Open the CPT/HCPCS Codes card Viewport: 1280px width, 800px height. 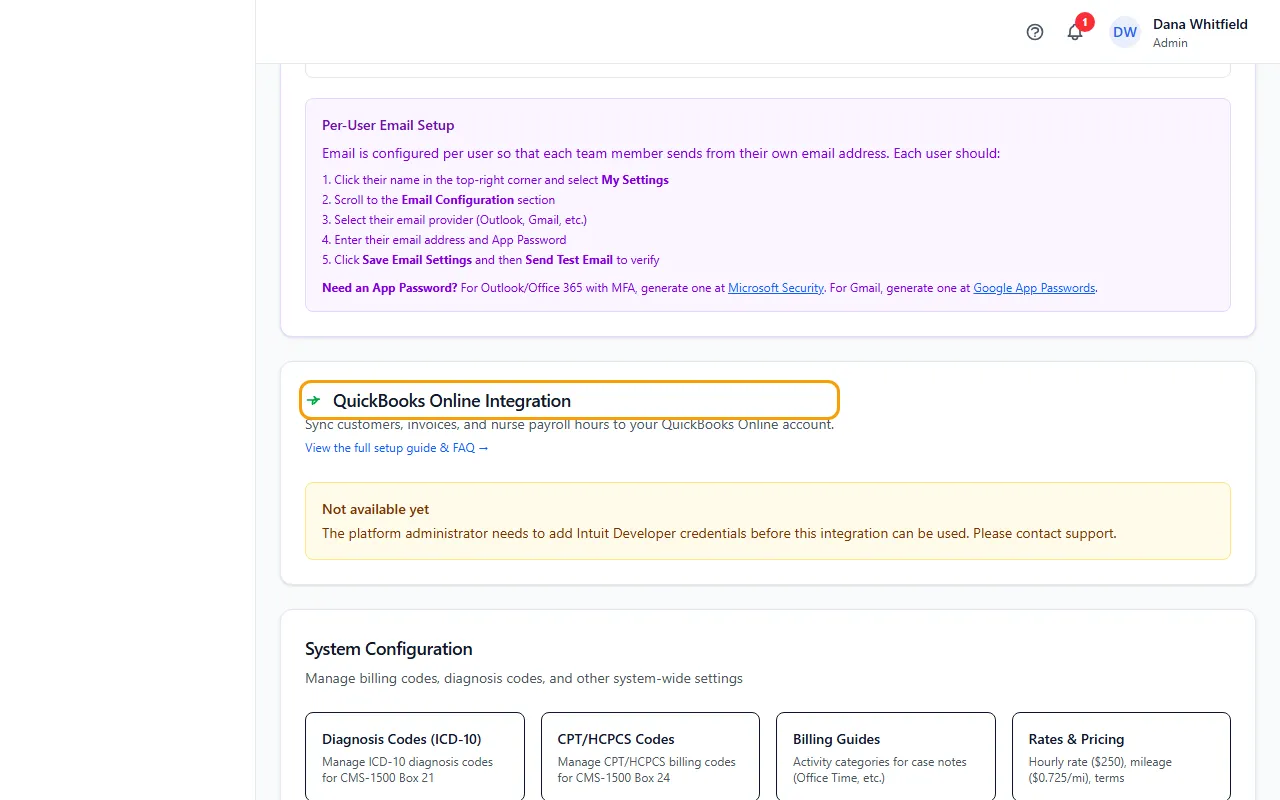(650, 756)
